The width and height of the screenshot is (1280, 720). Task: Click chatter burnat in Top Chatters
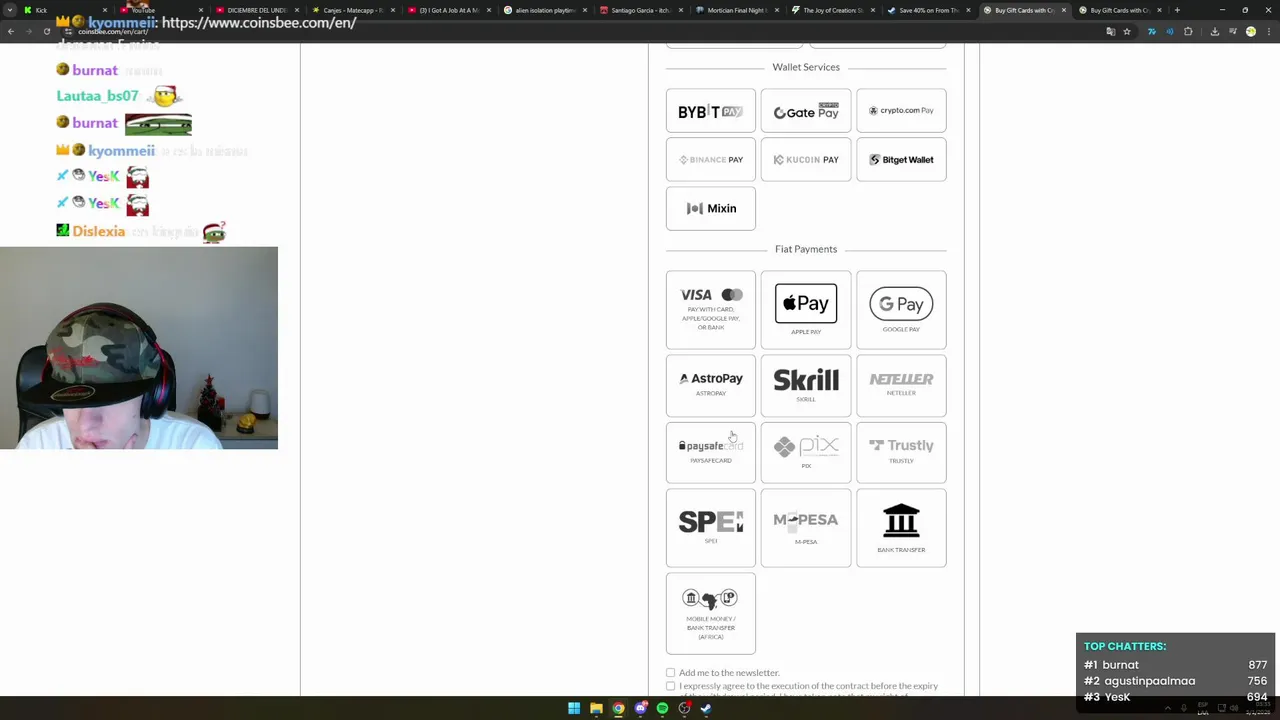coord(1120,665)
